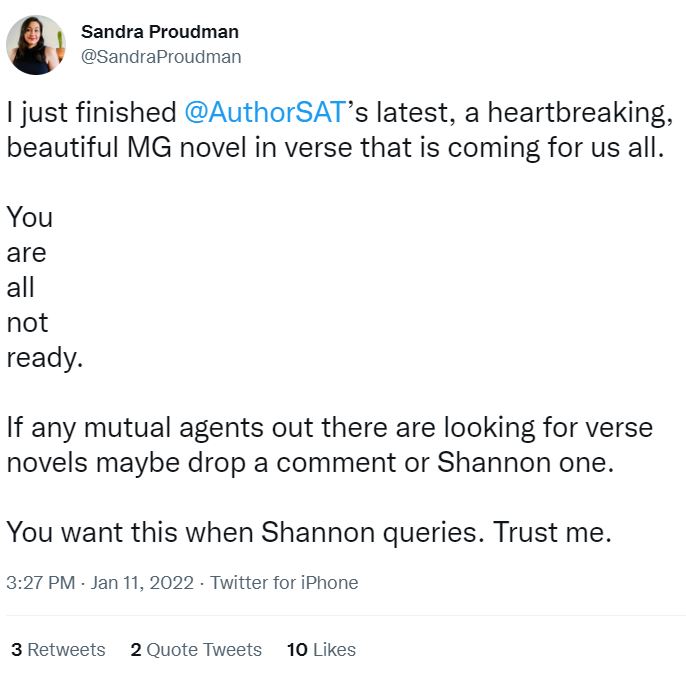Open Sandra Proudman's profile avatar photo
This screenshot has width=686, height=675.
click(36, 45)
